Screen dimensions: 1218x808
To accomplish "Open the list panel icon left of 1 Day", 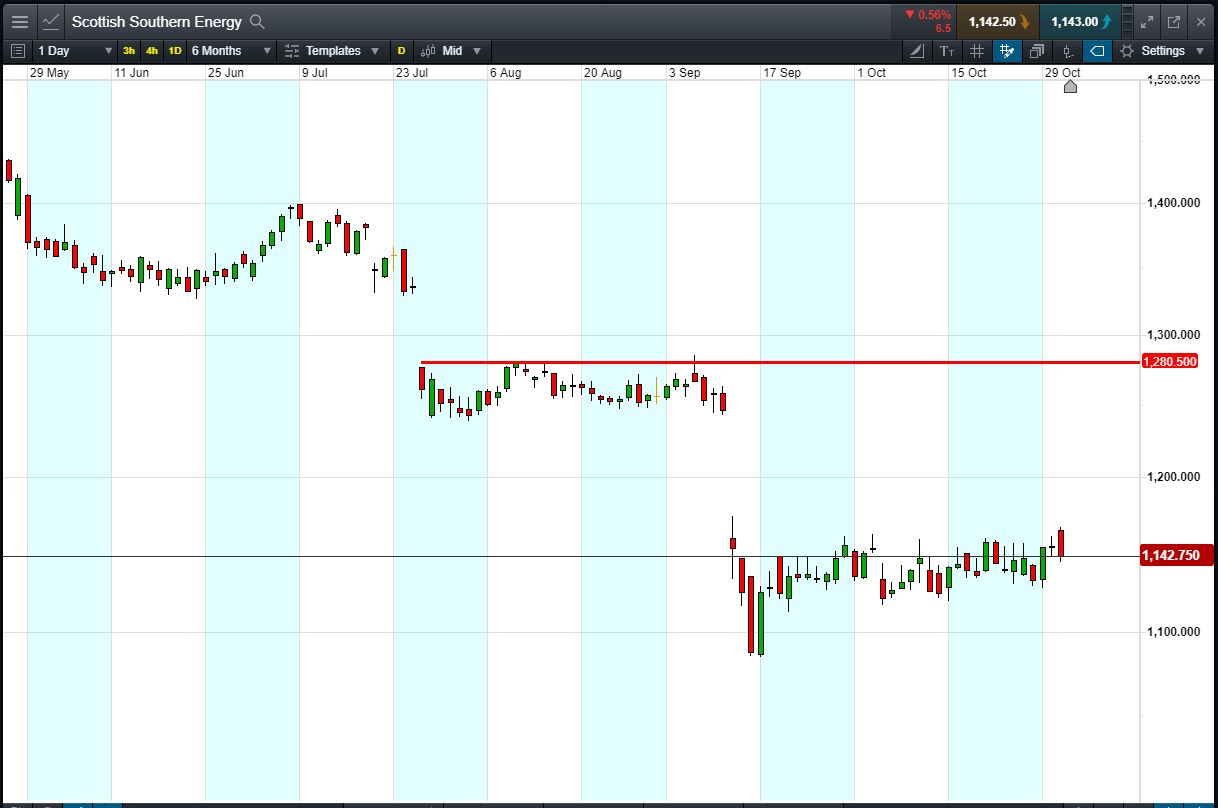I will point(18,51).
